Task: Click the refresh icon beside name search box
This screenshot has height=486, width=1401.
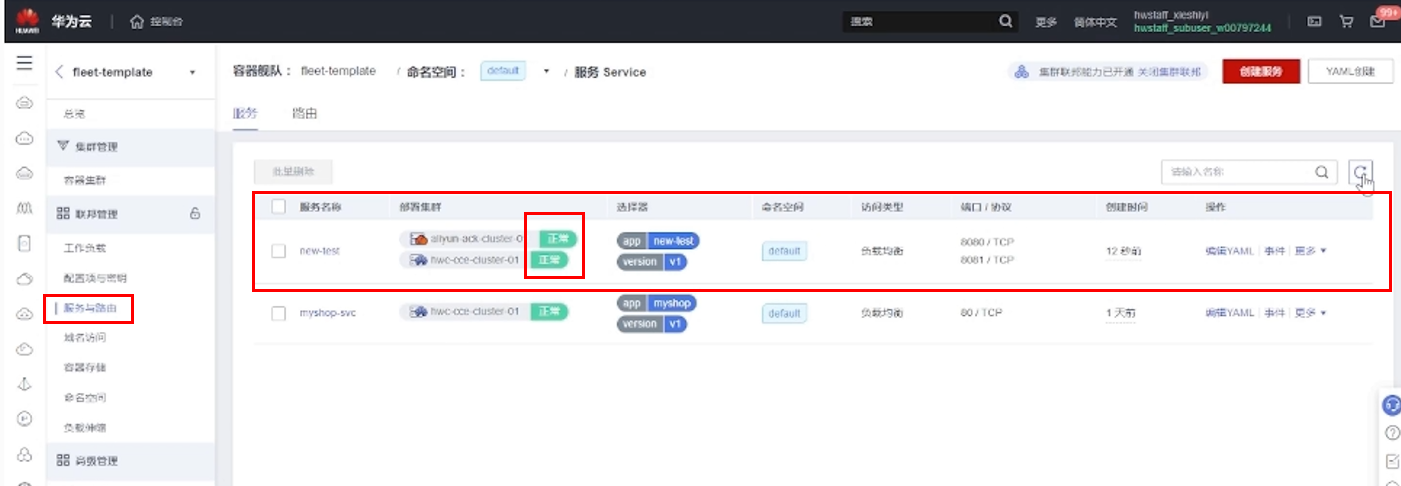Action: 1360,172
